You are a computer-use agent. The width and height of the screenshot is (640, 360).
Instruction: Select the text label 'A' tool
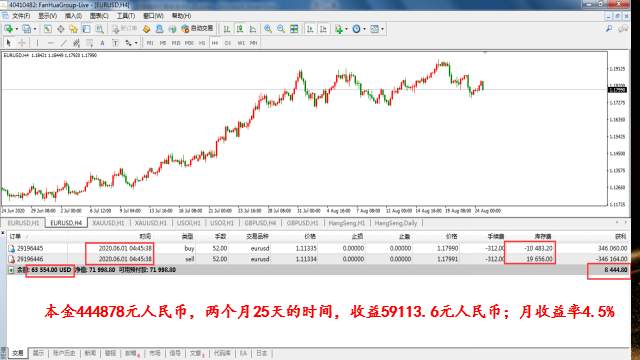pyautogui.click(x=102, y=43)
